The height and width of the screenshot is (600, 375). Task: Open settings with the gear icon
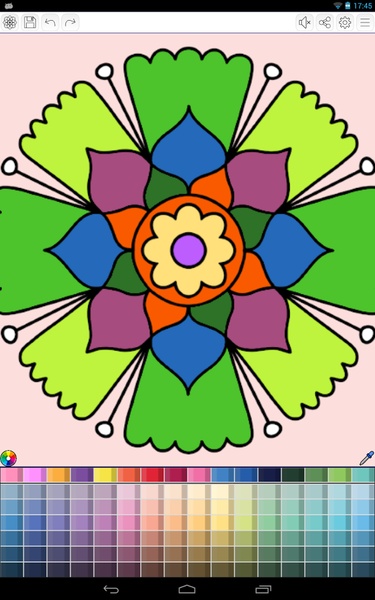coord(345,23)
